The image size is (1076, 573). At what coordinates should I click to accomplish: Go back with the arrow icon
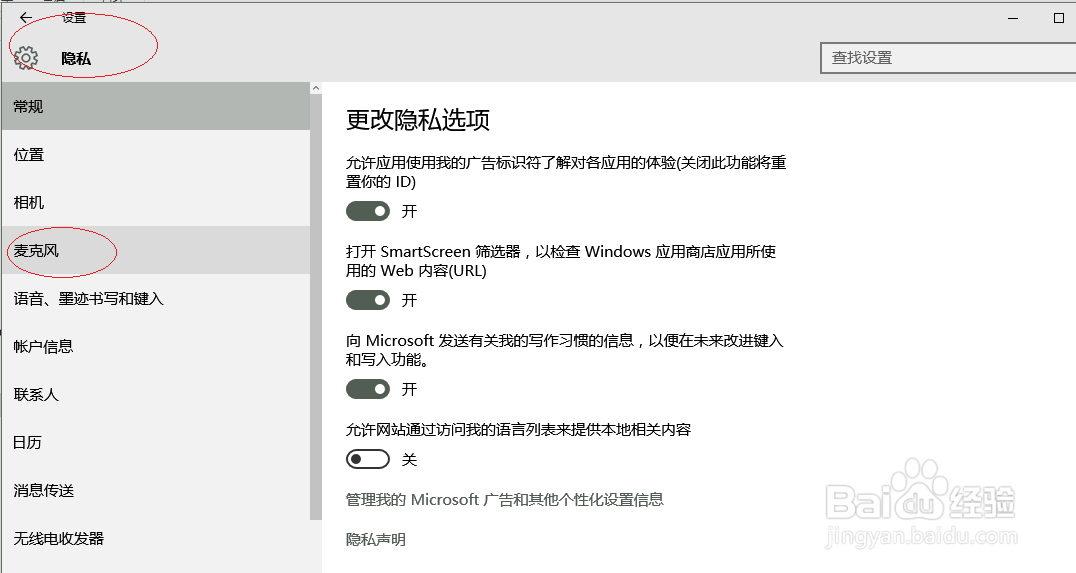pyautogui.click(x=26, y=18)
